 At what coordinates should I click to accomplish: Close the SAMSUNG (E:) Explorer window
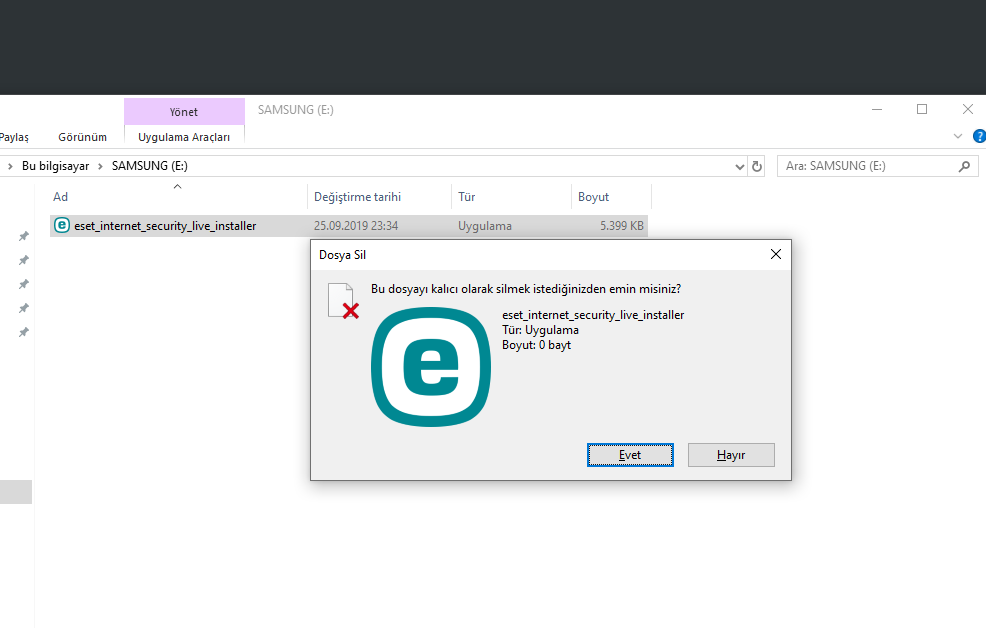[968, 109]
